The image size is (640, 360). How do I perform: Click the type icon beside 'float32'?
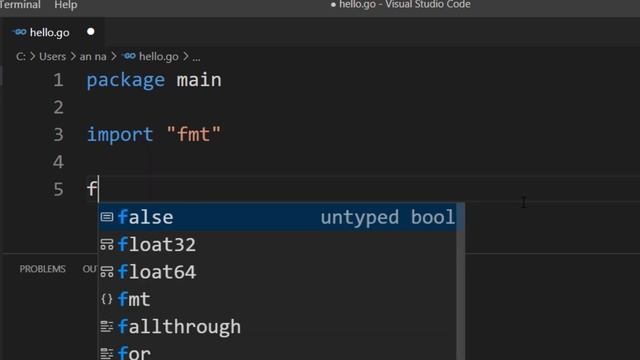click(107, 244)
